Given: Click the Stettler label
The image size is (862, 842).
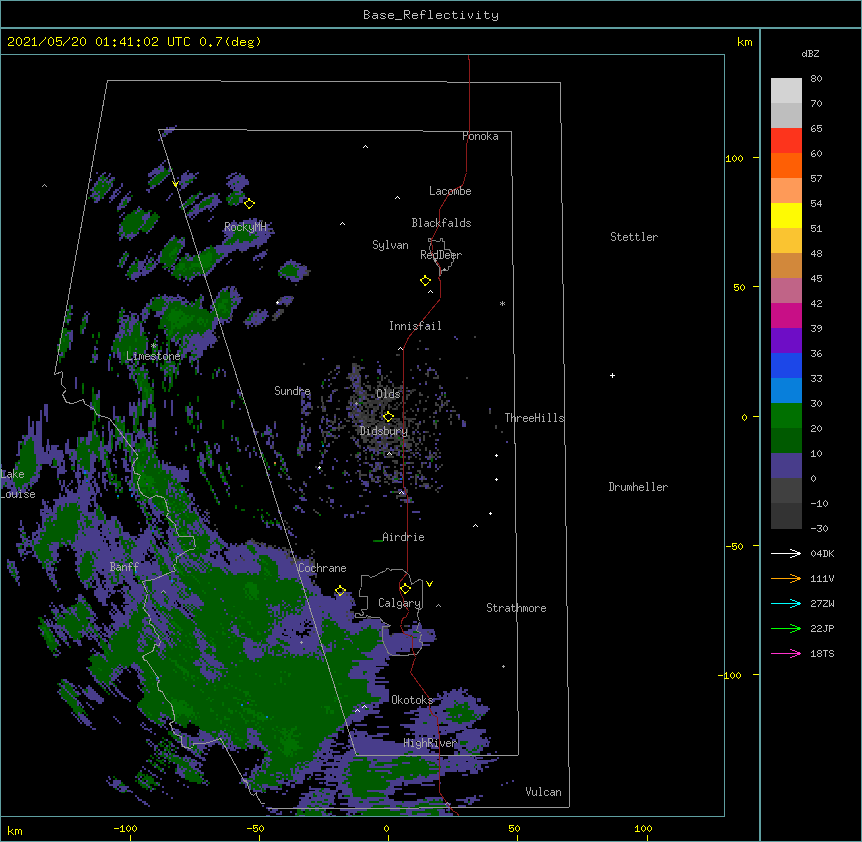Looking at the screenshot, I should pyautogui.click(x=634, y=237).
